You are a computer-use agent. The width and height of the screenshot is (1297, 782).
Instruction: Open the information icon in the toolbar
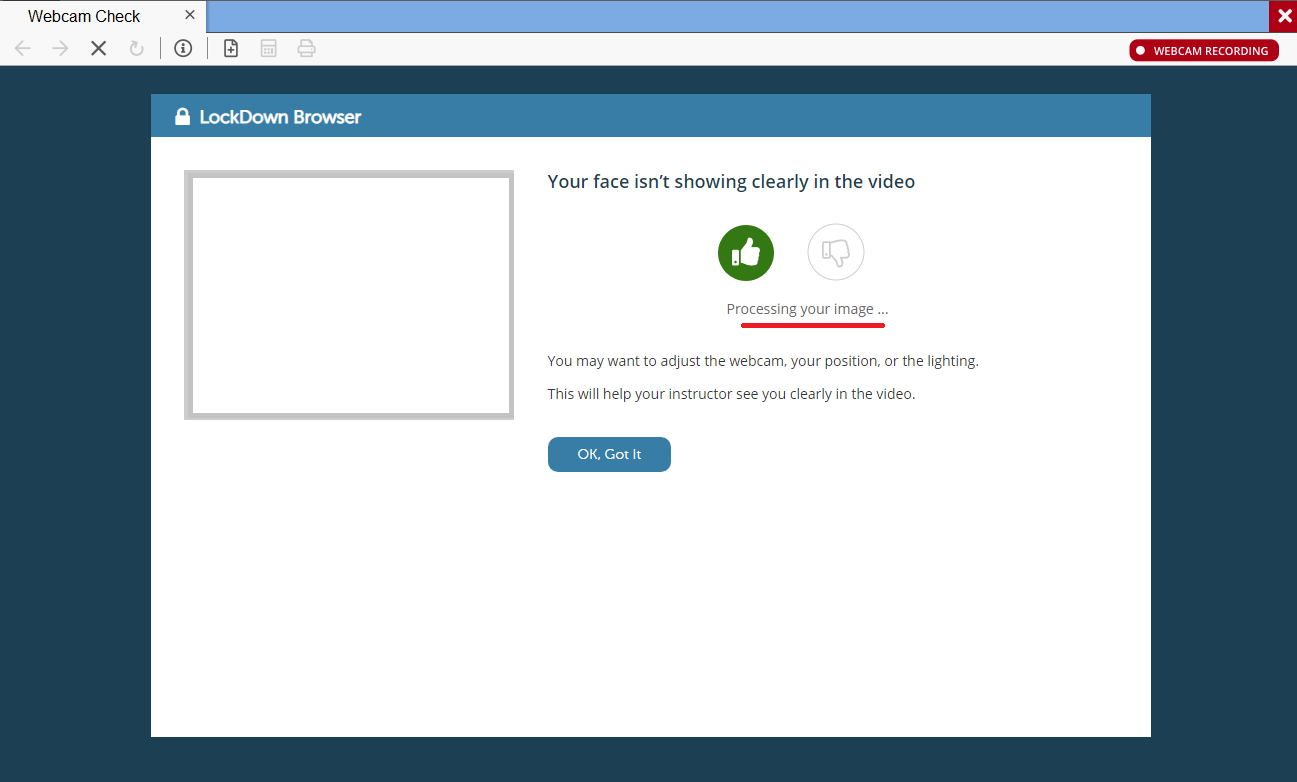pyautogui.click(x=183, y=48)
